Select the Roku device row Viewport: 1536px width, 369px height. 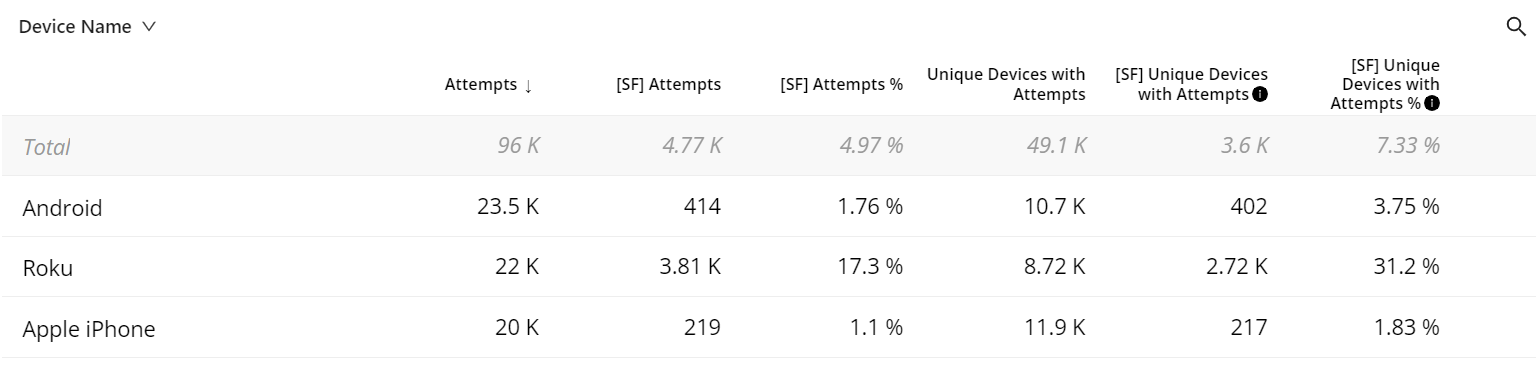pyautogui.click(x=768, y=267)
